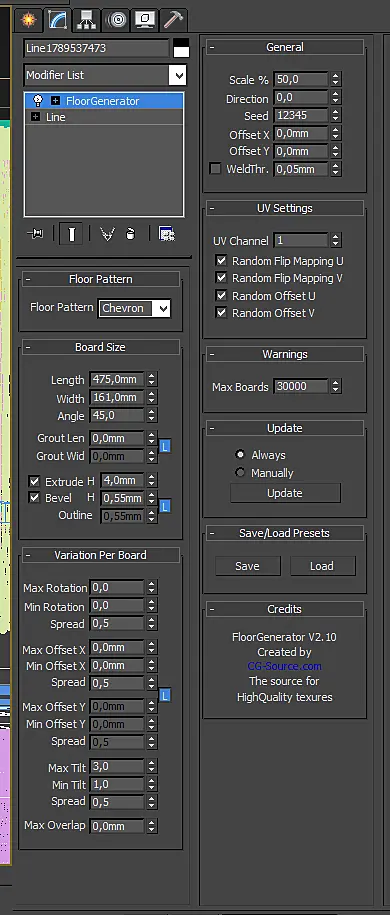This screenshot has width=390, height=915.
Task: Select the Always update radio button
Action: click(x=239, y=454)
